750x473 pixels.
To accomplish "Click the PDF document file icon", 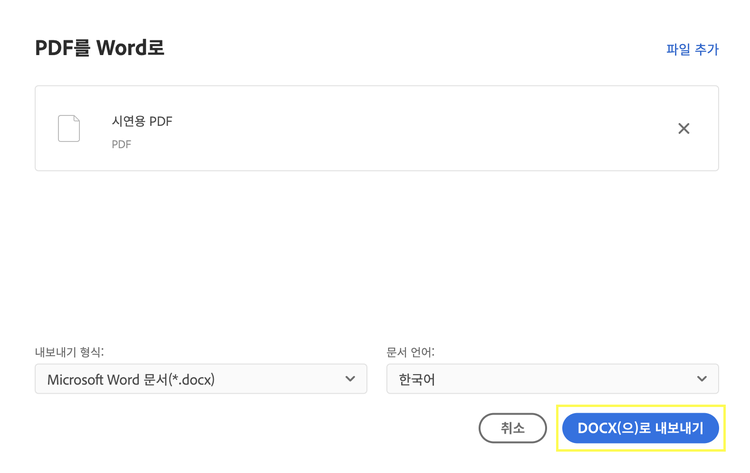I will (x=69, y=128).
